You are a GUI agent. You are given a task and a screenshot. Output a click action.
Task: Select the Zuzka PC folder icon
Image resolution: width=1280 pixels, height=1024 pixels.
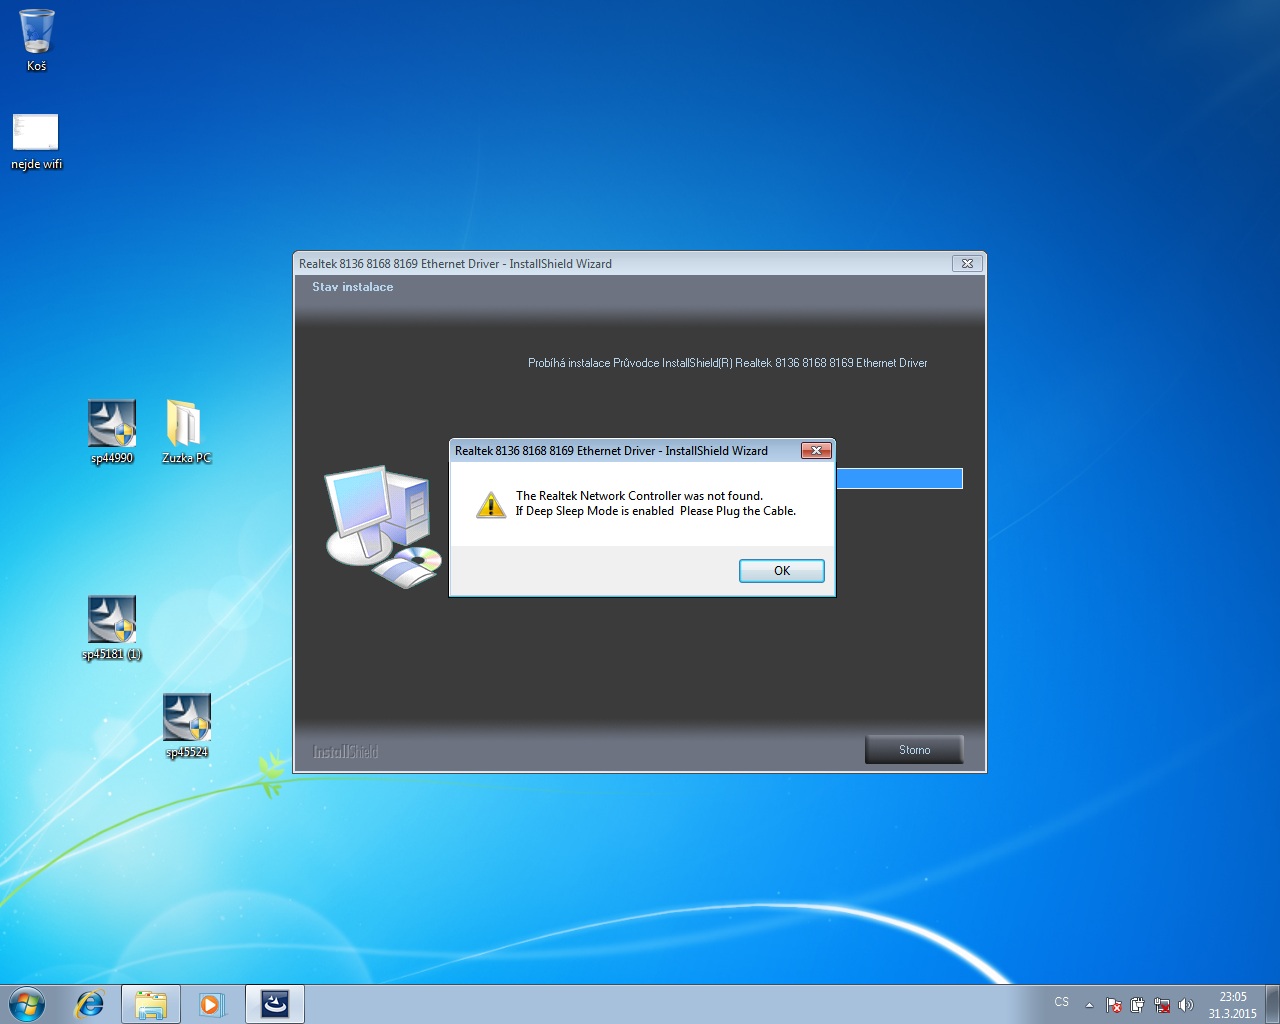(x=186, y=432)
